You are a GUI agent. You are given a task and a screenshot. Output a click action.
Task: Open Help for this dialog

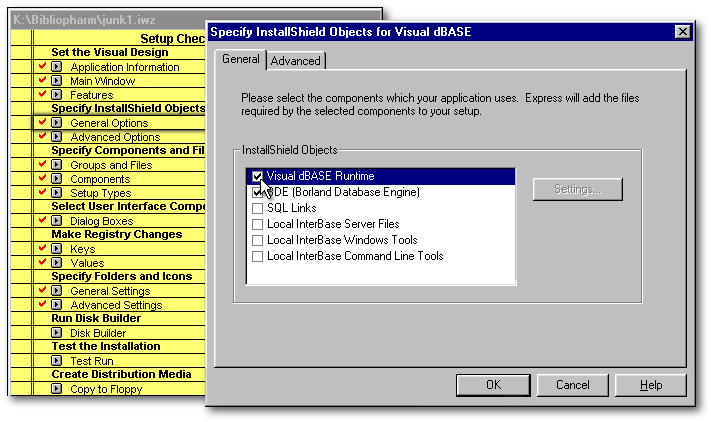tap(651, 385)
